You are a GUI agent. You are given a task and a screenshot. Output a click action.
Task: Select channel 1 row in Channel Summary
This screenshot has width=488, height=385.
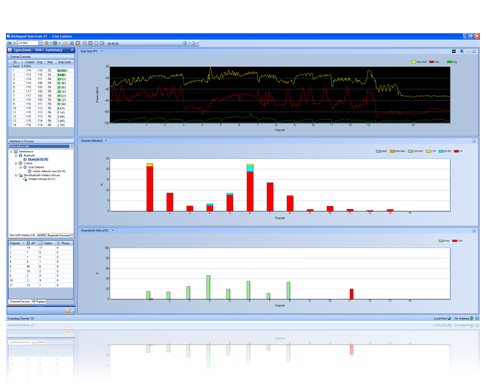[41, 71]
